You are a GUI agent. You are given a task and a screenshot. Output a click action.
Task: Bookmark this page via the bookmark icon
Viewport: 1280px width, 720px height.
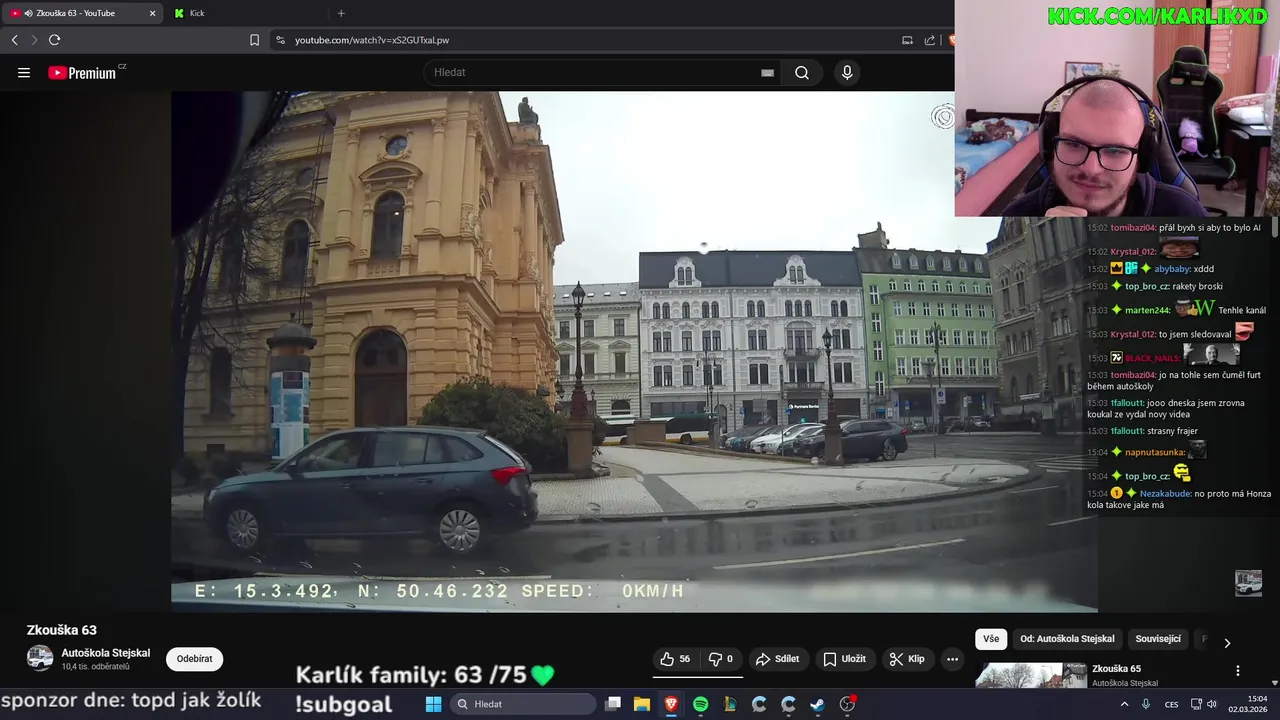pos(254,40)
